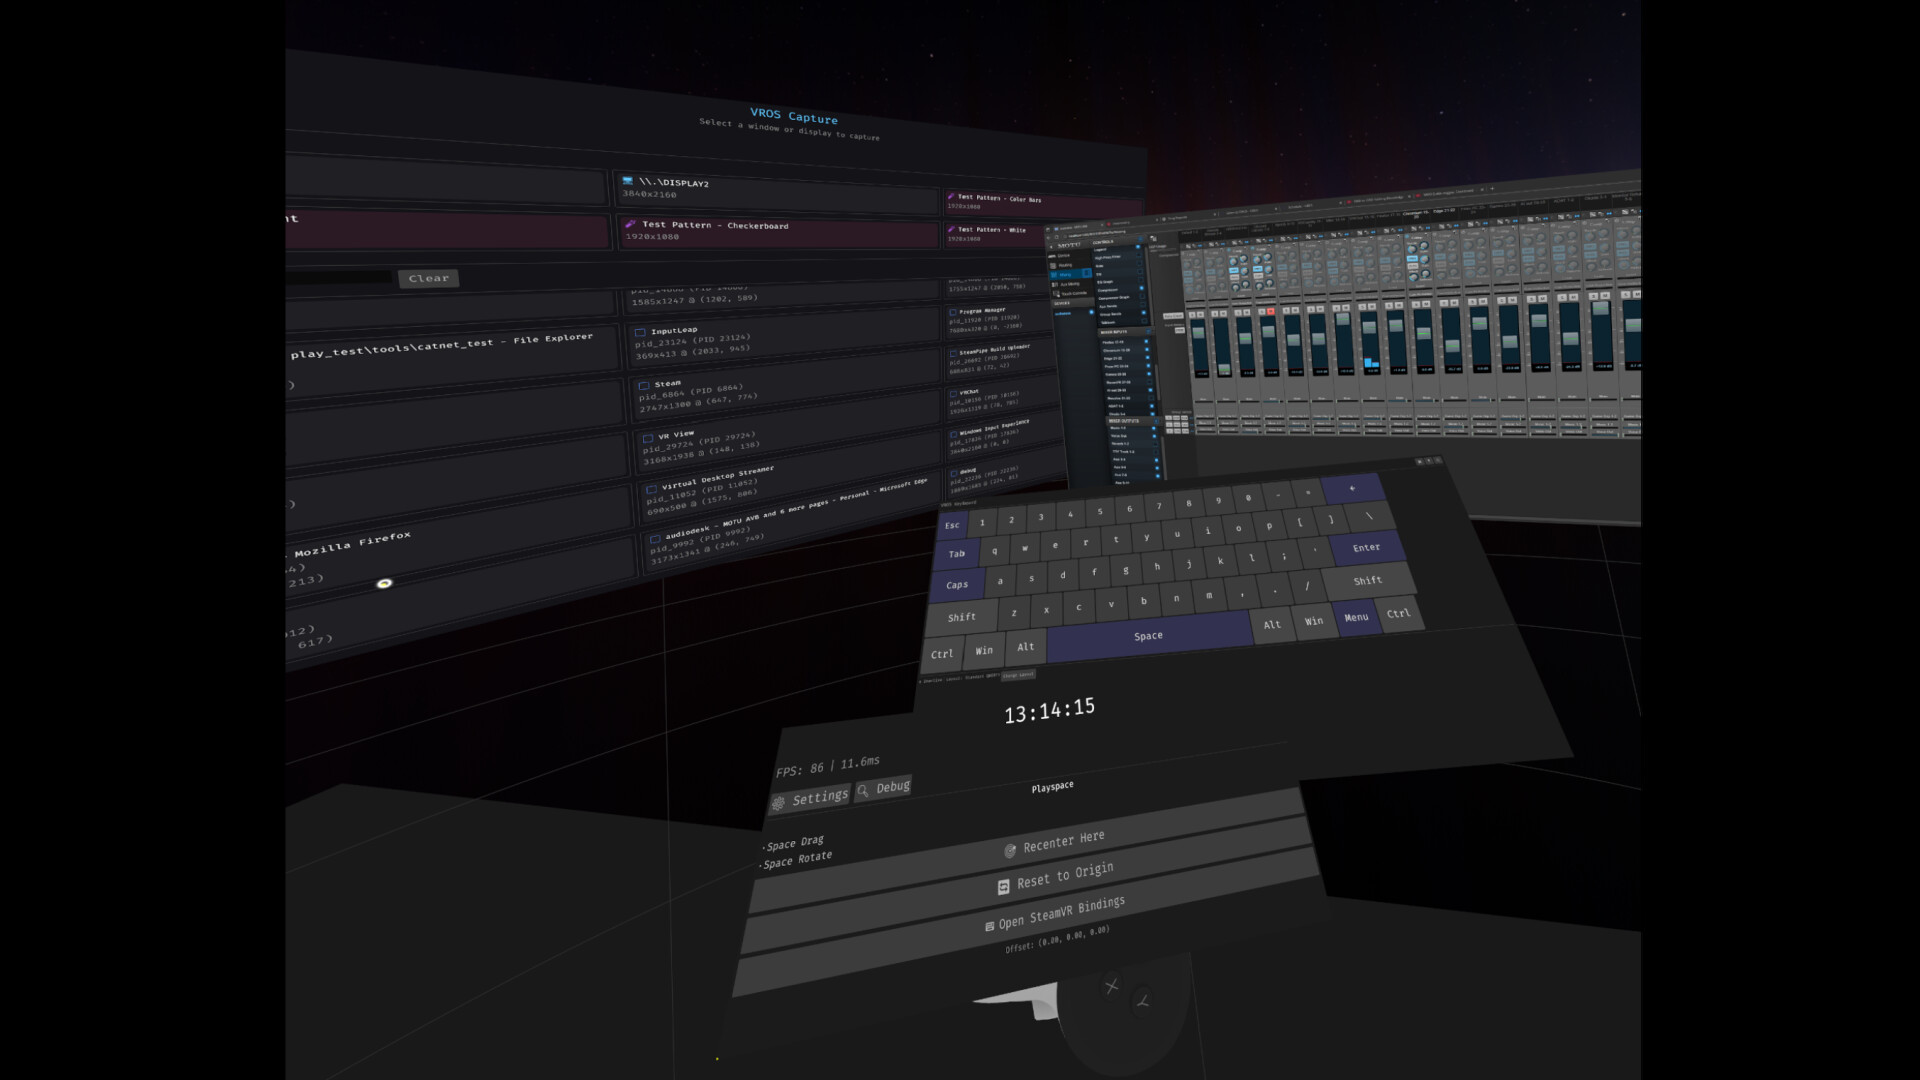Click the Checkerboard test pattern brush icon
The height and width of the screenshot is (1080, 1920).
[630, 224]
